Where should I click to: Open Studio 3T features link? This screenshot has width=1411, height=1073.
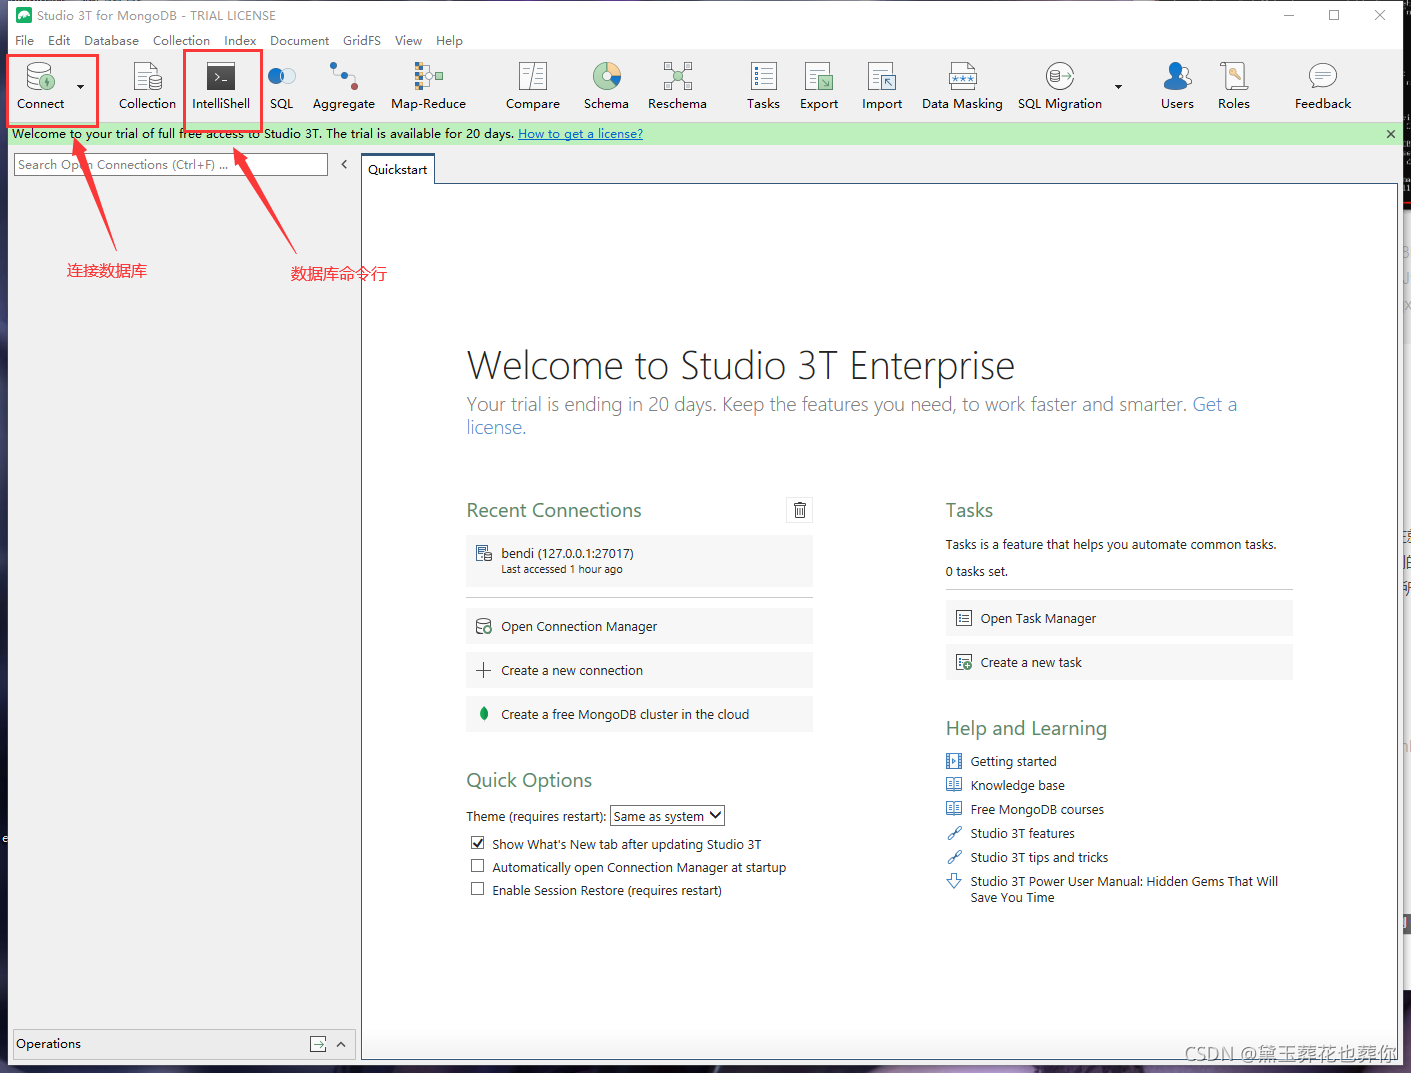[x=1022, y=833]
